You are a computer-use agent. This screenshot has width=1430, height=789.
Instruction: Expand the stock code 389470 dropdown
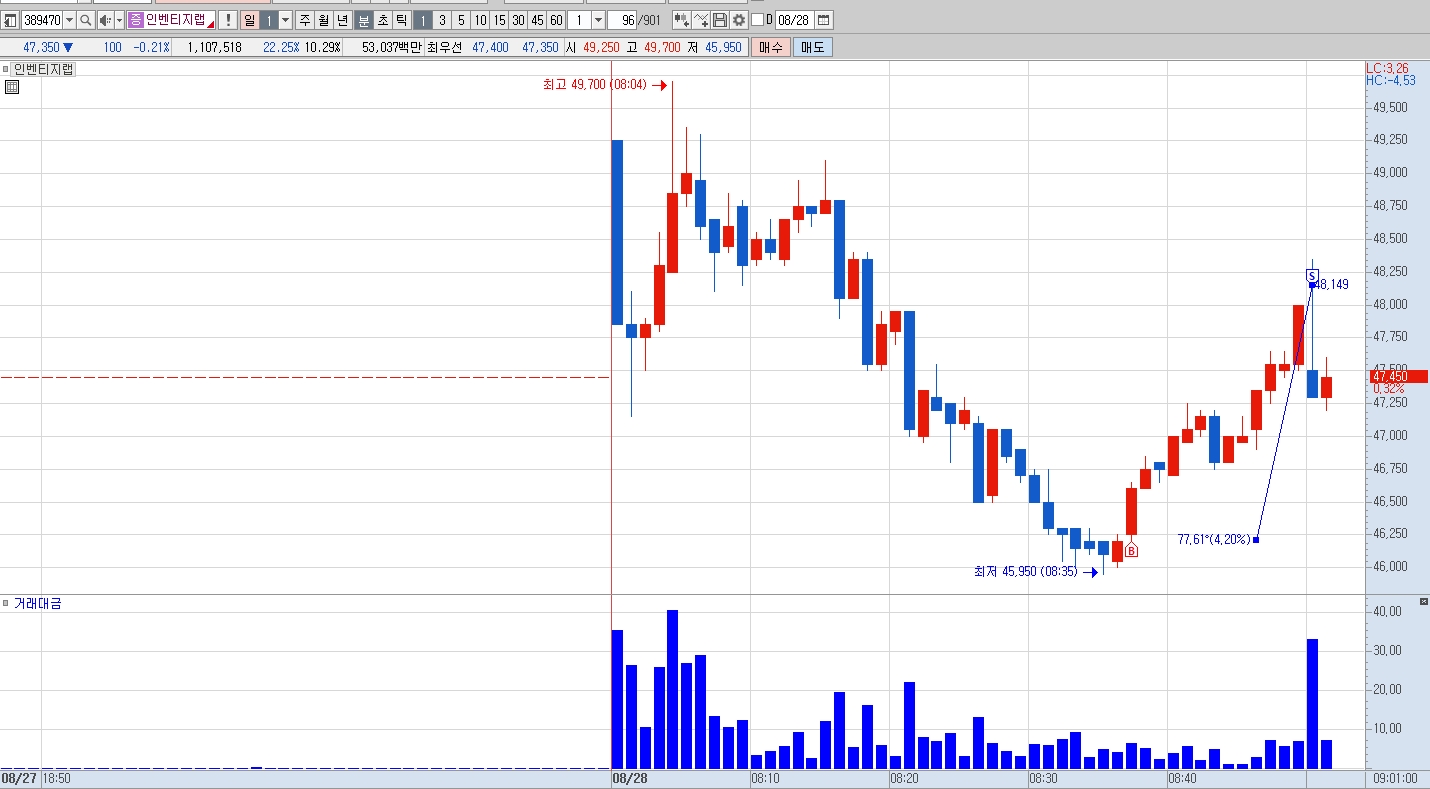(69, 20)
